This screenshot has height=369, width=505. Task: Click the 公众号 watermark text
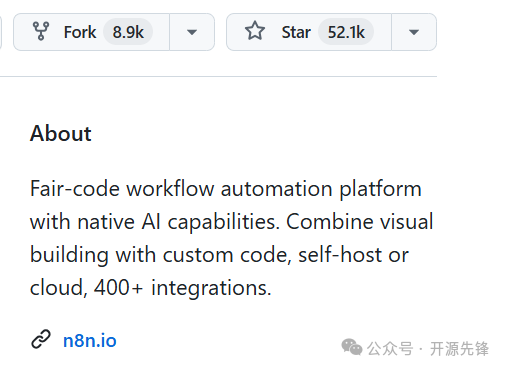point(390,349)
